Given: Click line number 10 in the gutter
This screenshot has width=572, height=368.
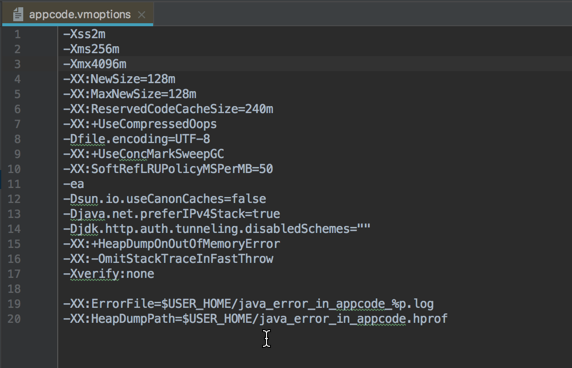Looking at the screenshot, I should [14, 169].
